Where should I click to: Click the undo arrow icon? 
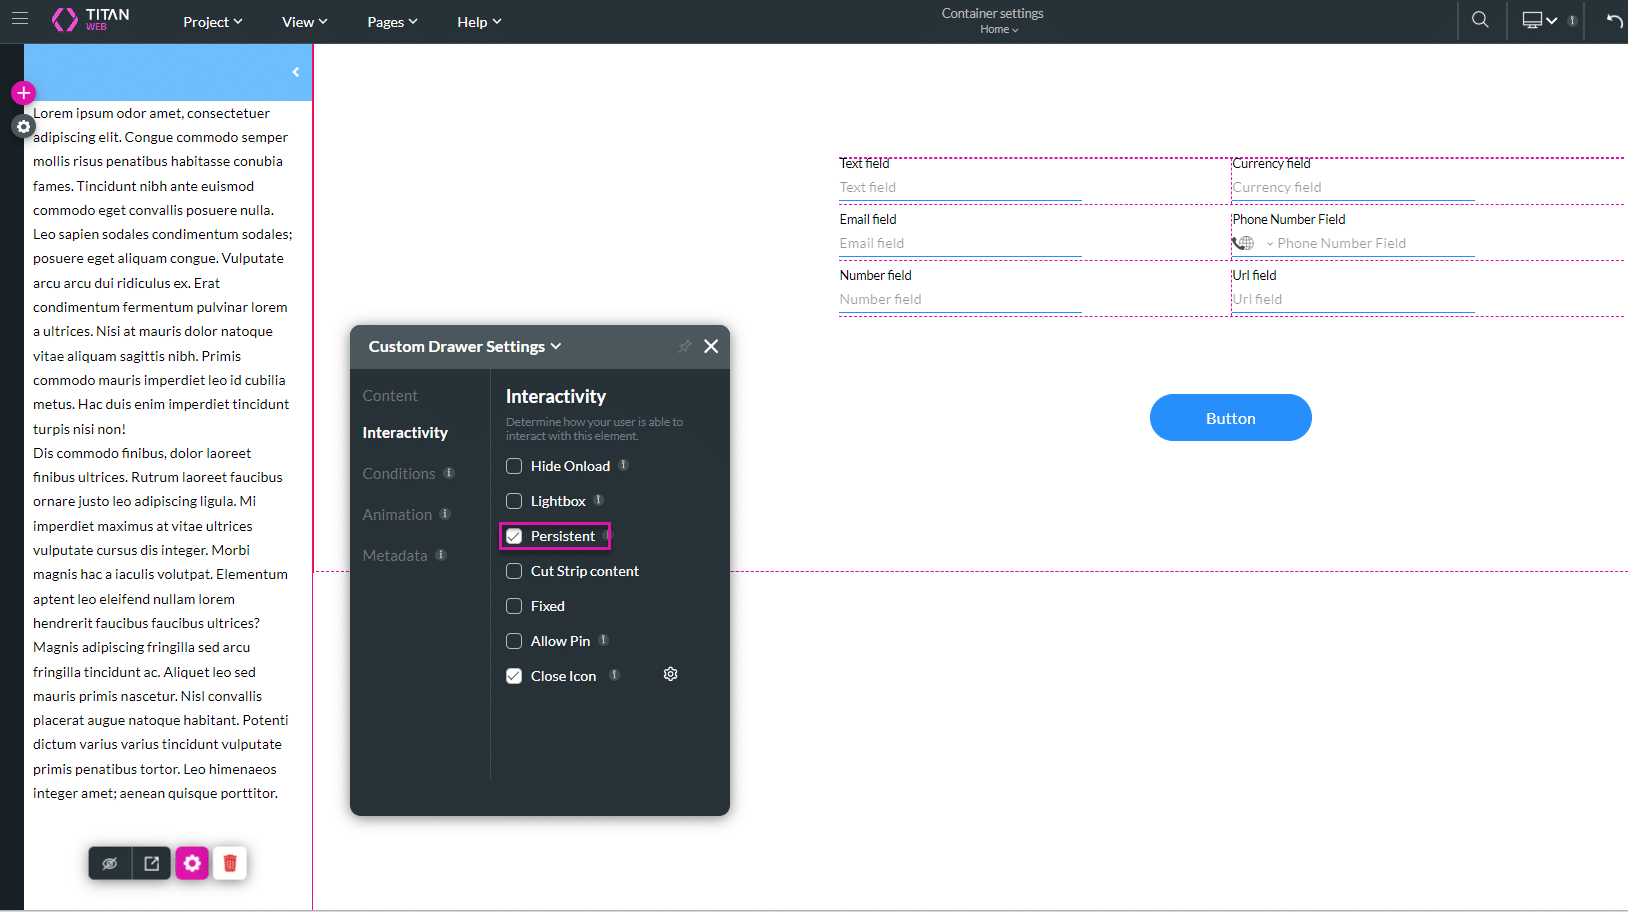click(x=1613, y=21)
